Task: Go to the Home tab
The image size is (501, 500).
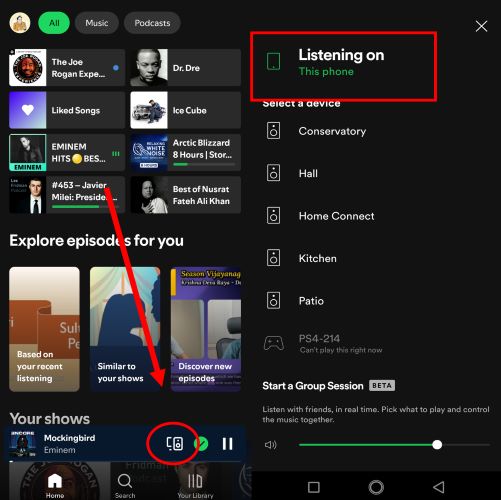Action: (x=55, y=486)
